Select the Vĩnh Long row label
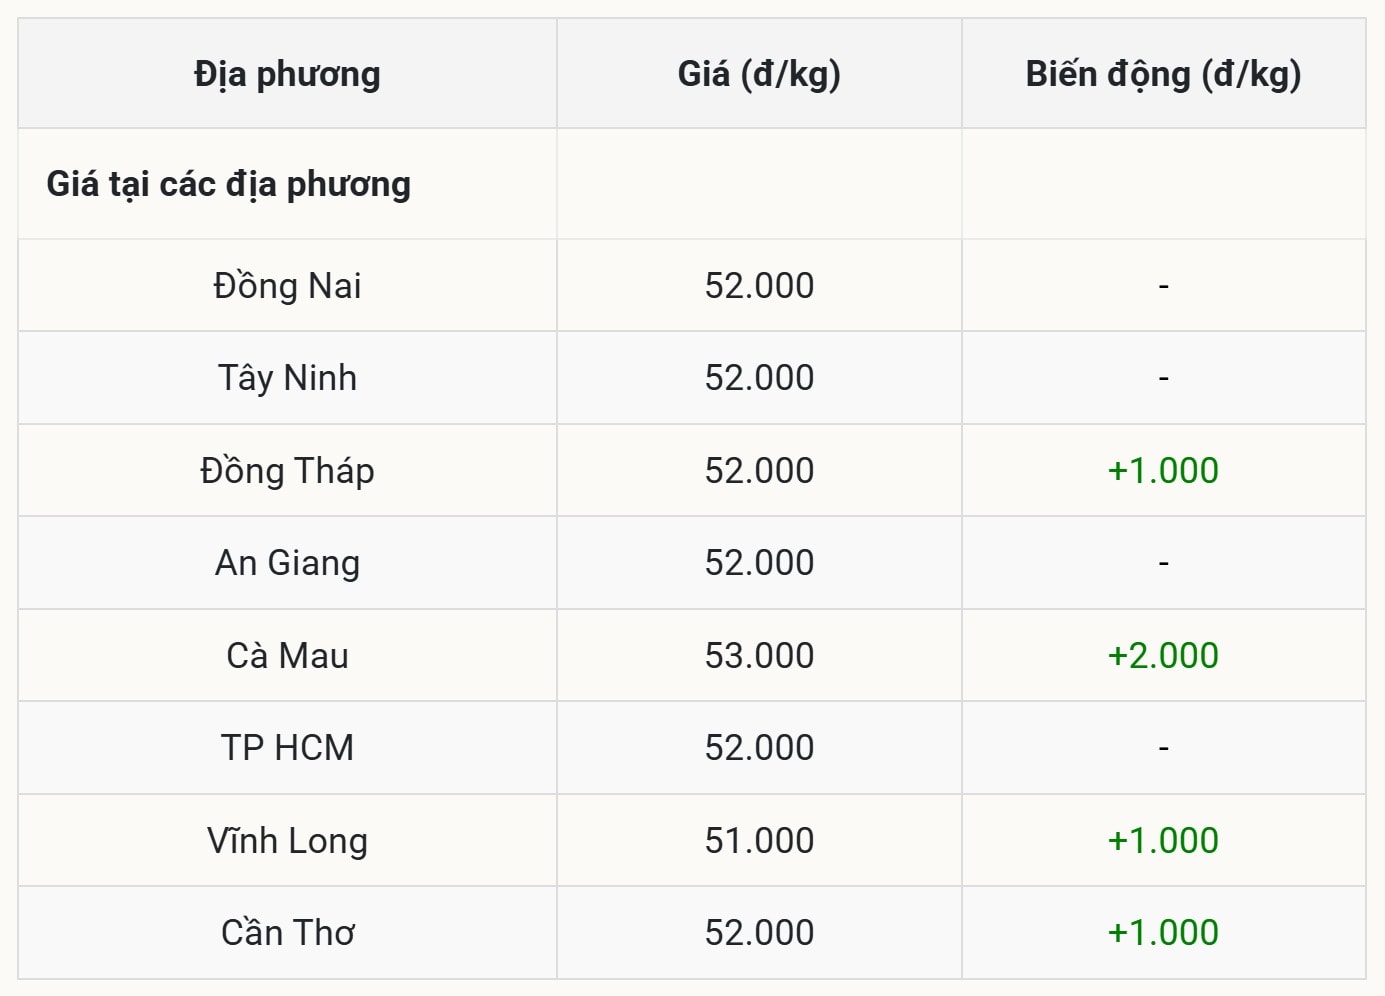The width and height of the screenshot is (1385, 996). 287,841
